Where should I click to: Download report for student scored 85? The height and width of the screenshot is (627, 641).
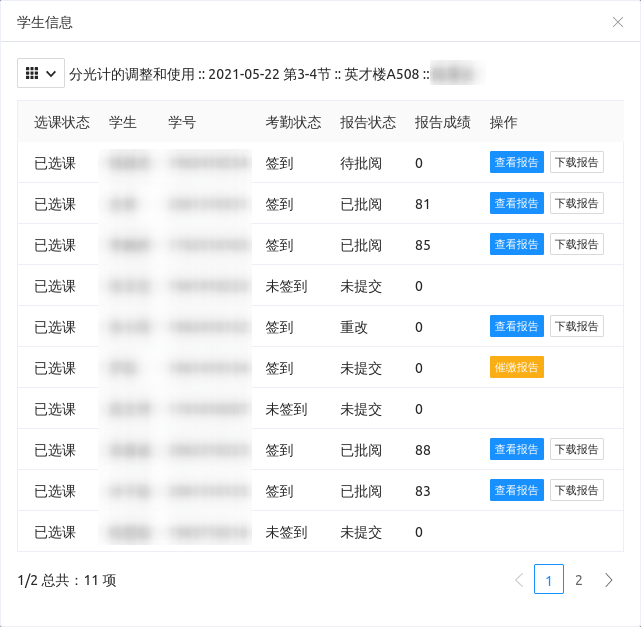coord(577,245)
